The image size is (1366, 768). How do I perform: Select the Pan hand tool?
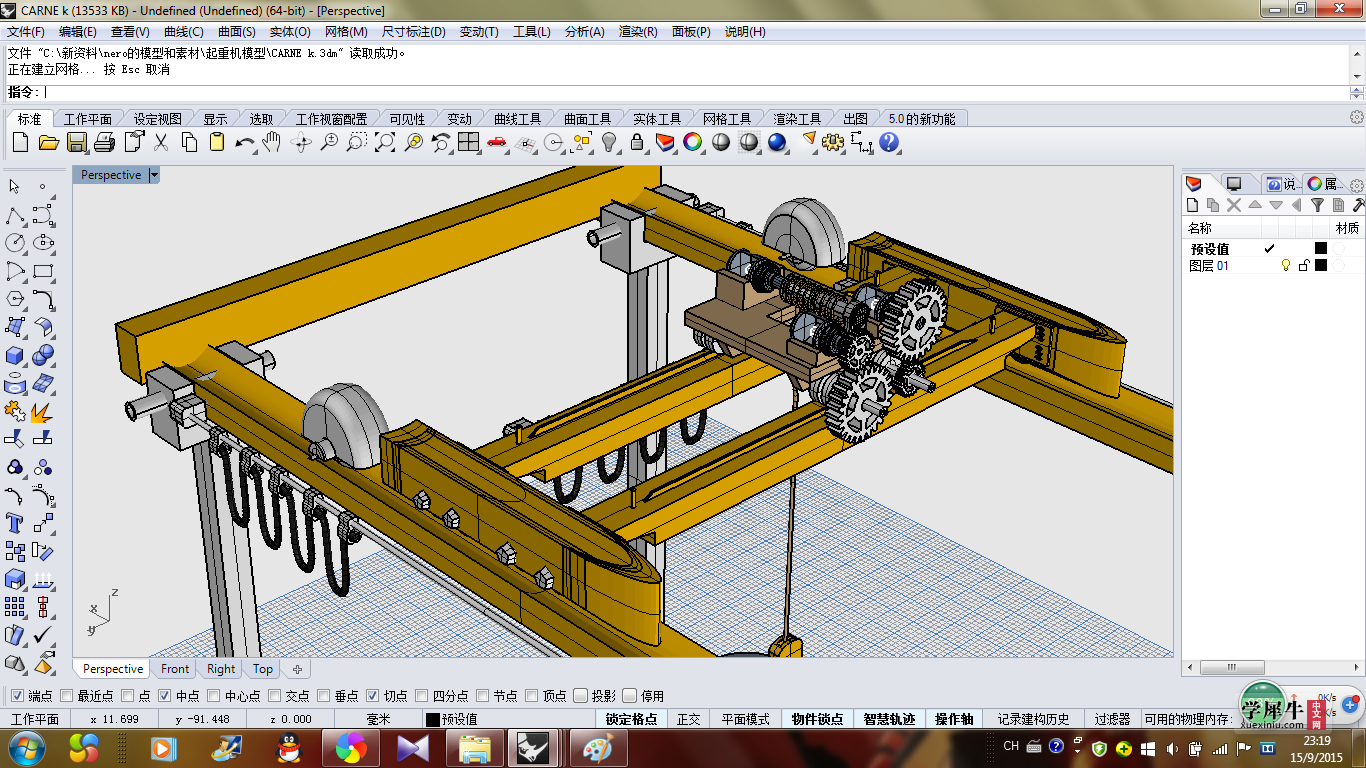(x=272, y=143)
